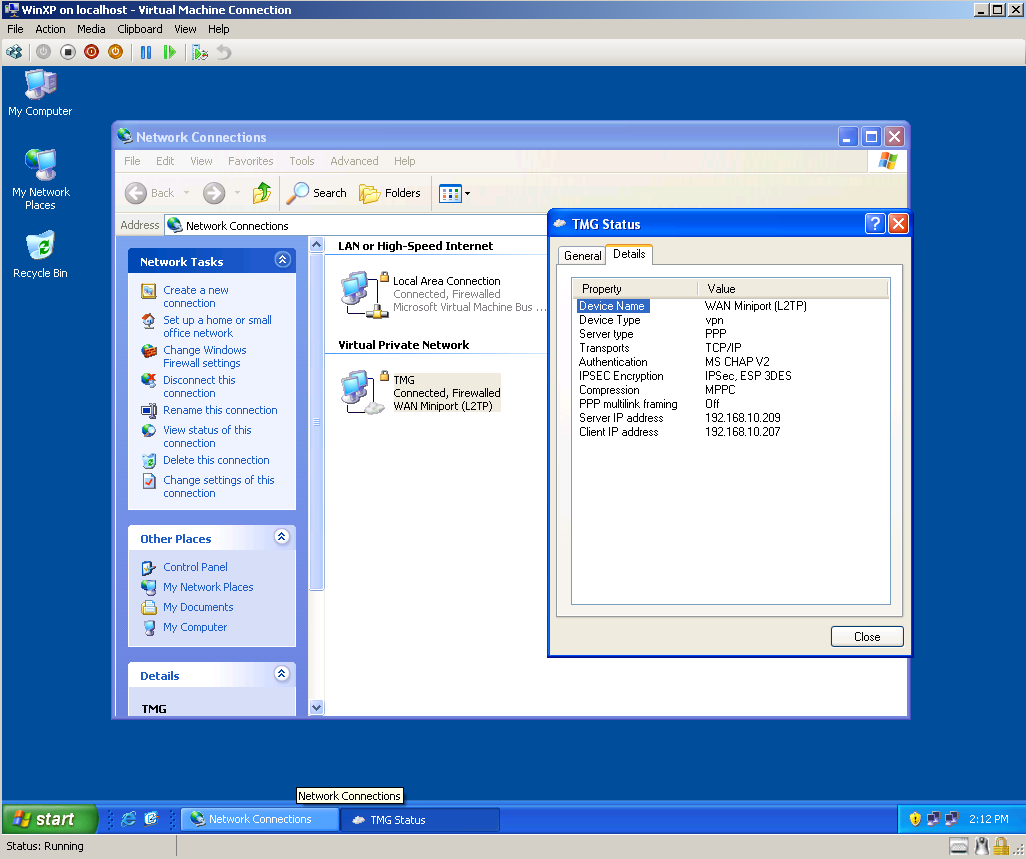Select the Local Area Connection icon
This screenshot has height=859, width=1026.
pyautogui.click(x=360, y=293)
